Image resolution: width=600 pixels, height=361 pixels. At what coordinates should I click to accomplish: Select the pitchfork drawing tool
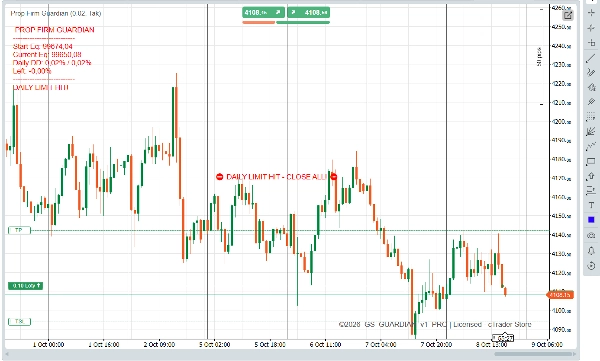point(591,87)
